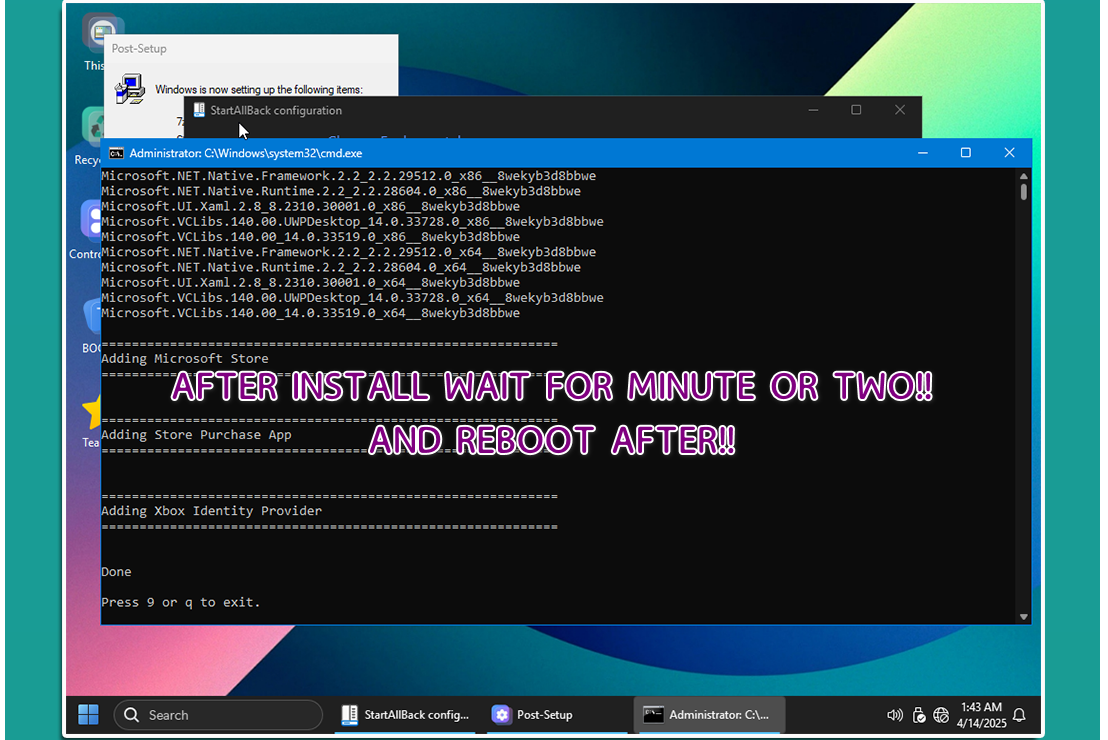Screen dimensions: 1108x740
Task: Click the cmd.exe title bar icon
Action: coord(116,153)
